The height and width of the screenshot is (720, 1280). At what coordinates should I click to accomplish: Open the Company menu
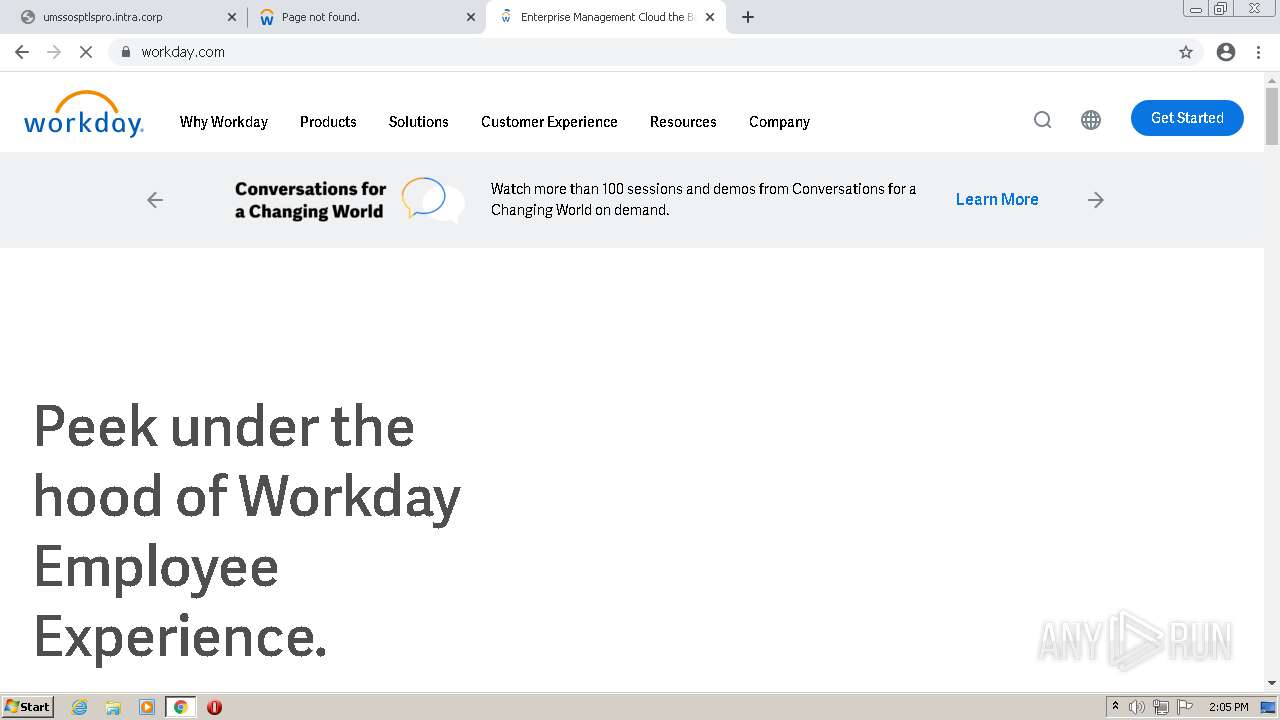pos(779,122)
